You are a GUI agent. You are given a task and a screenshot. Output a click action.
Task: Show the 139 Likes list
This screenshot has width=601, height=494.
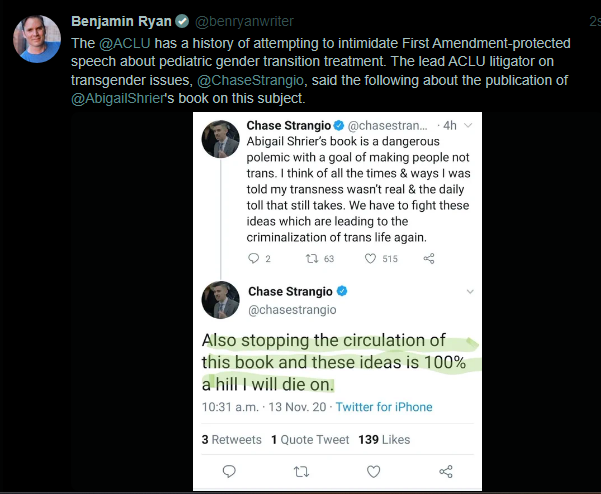383,439
